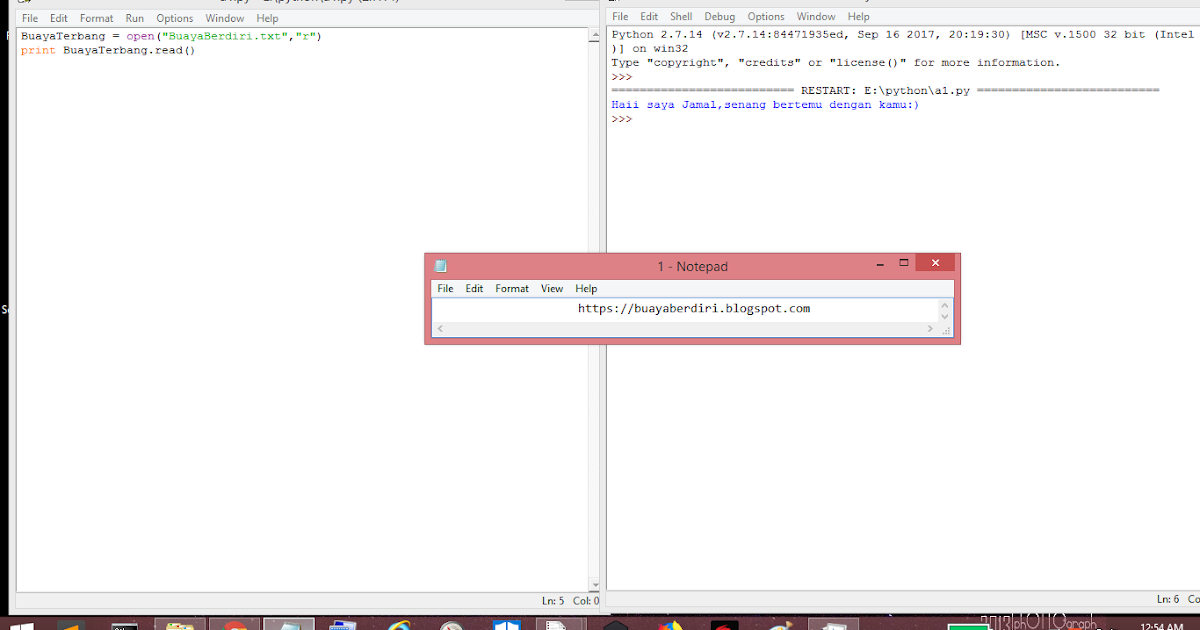Open the View menu in Notepad
This screenshot has height=630, width=1200.
coord(552,288)
